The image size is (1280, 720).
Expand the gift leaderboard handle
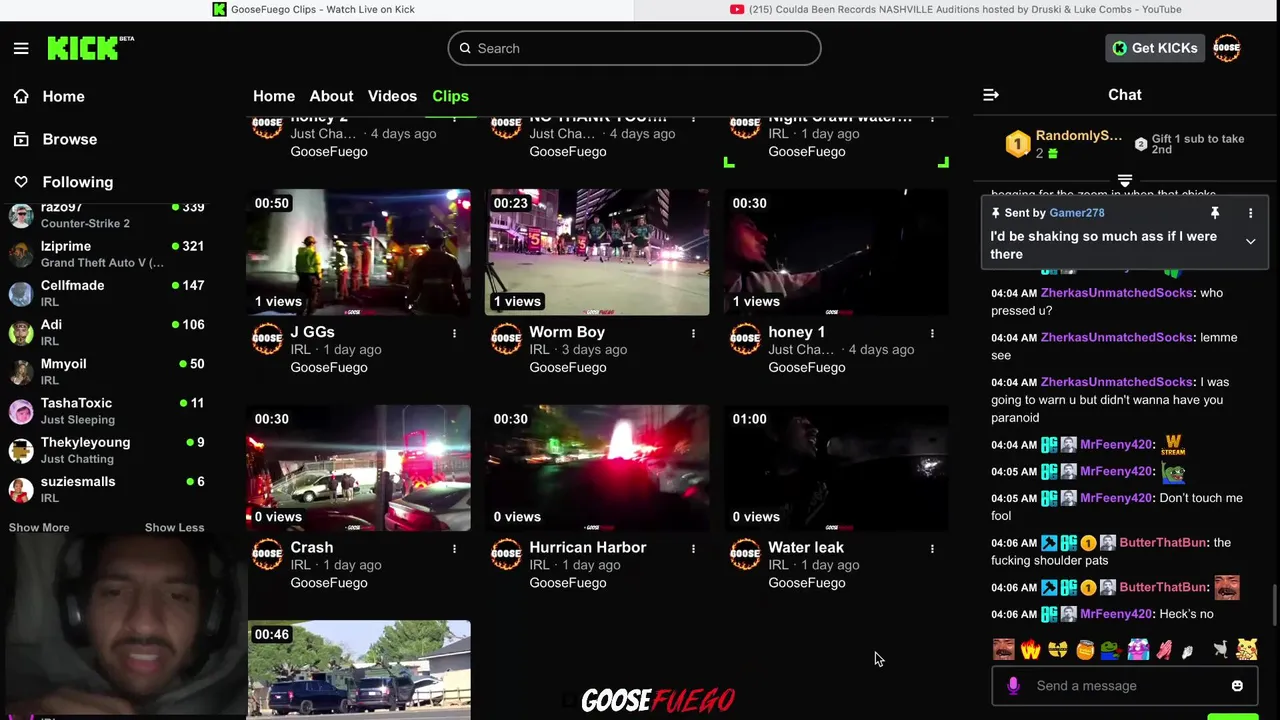tap(1125, 181)
